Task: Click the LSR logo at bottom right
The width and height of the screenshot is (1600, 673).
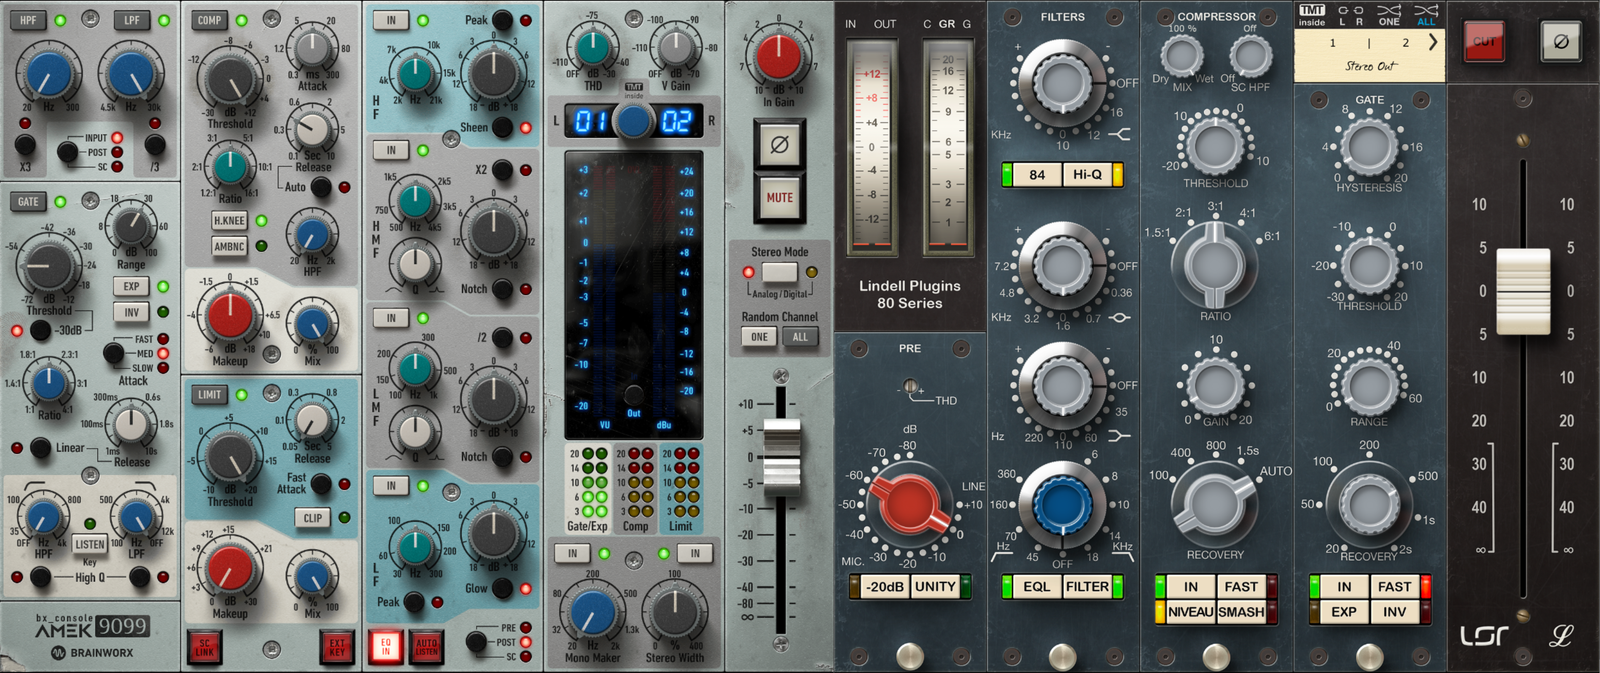Action: (x=1484, y=635)
